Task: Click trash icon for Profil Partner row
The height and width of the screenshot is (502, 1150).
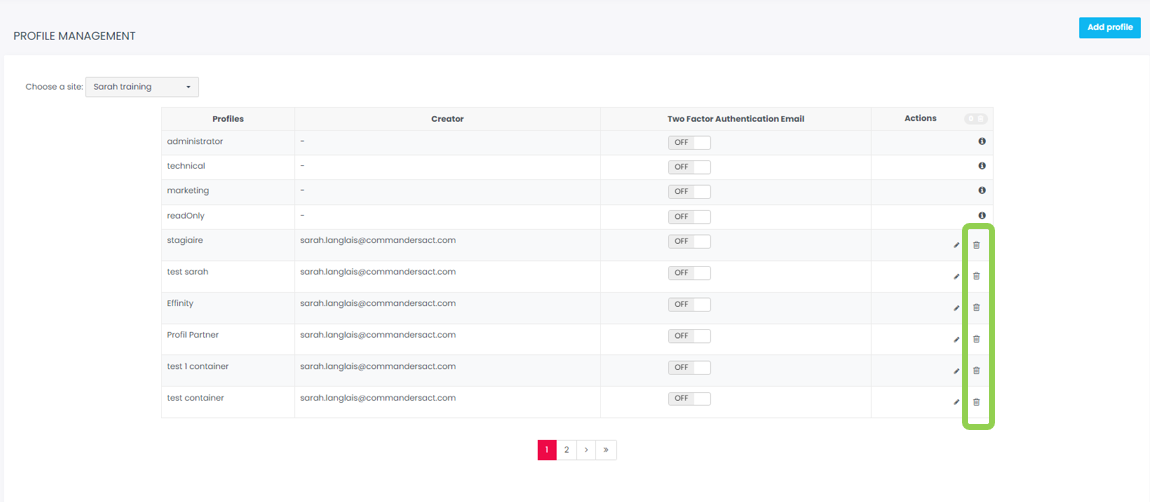Action: click(977, 339)
